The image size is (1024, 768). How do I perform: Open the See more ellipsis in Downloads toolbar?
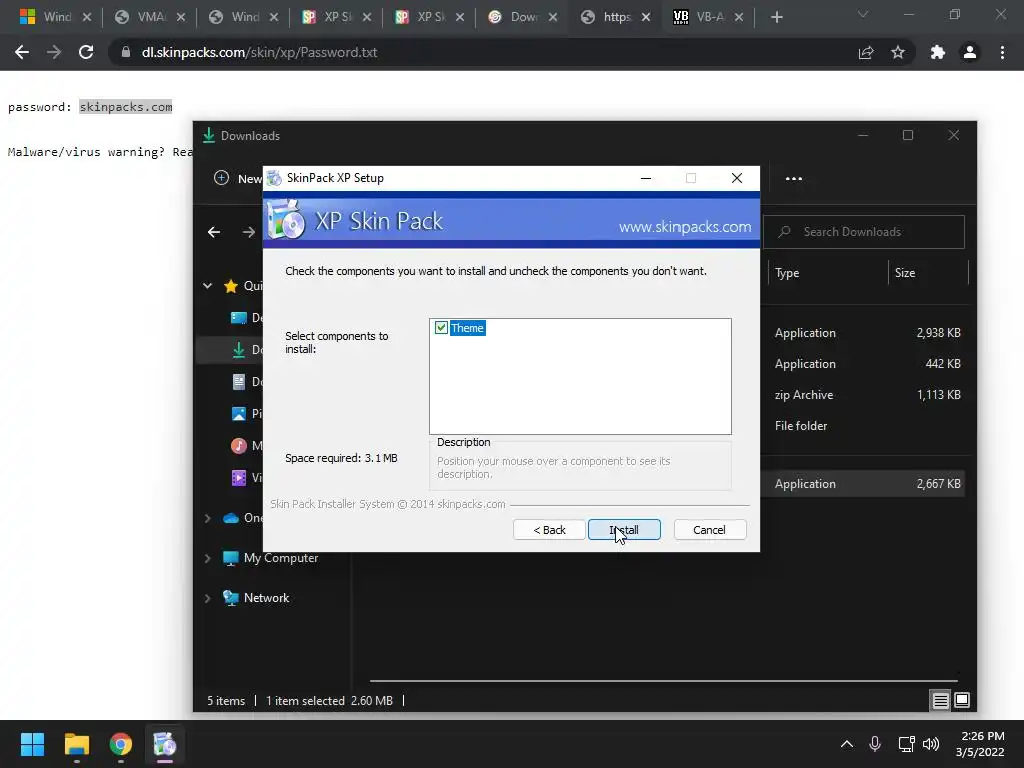(793, 178)
